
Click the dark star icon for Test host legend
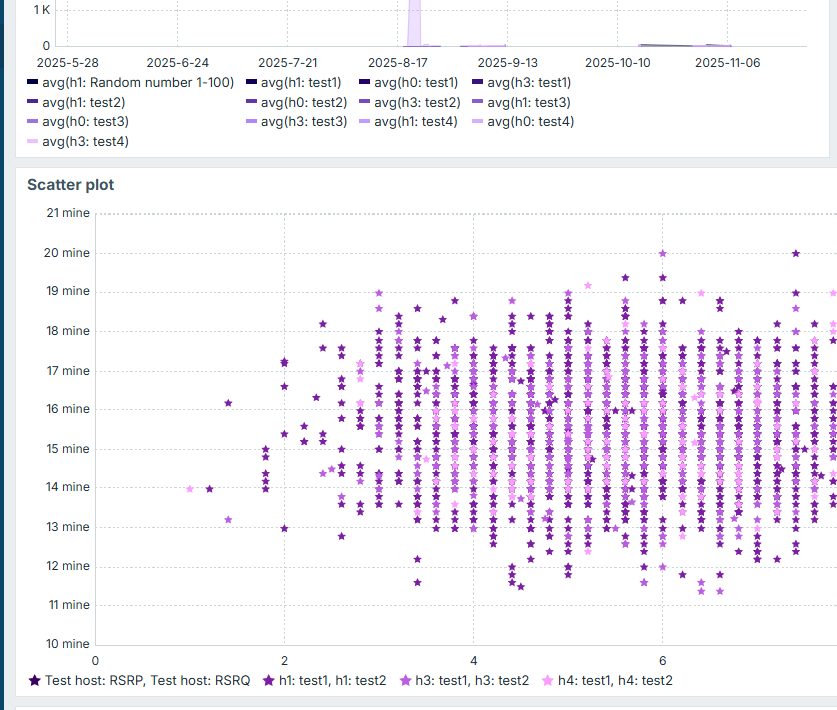[35, 681]
